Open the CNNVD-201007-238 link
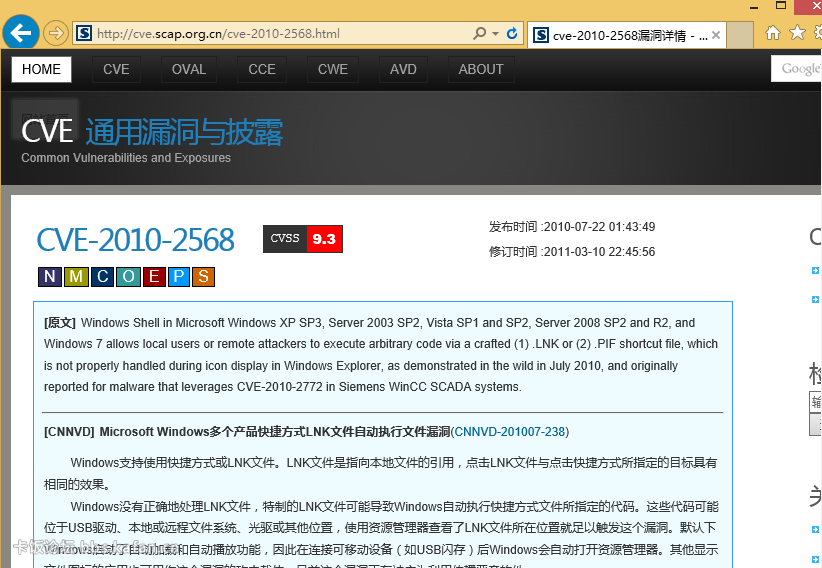Viewport: 822px width, 568px height. (x=510, y=432)
